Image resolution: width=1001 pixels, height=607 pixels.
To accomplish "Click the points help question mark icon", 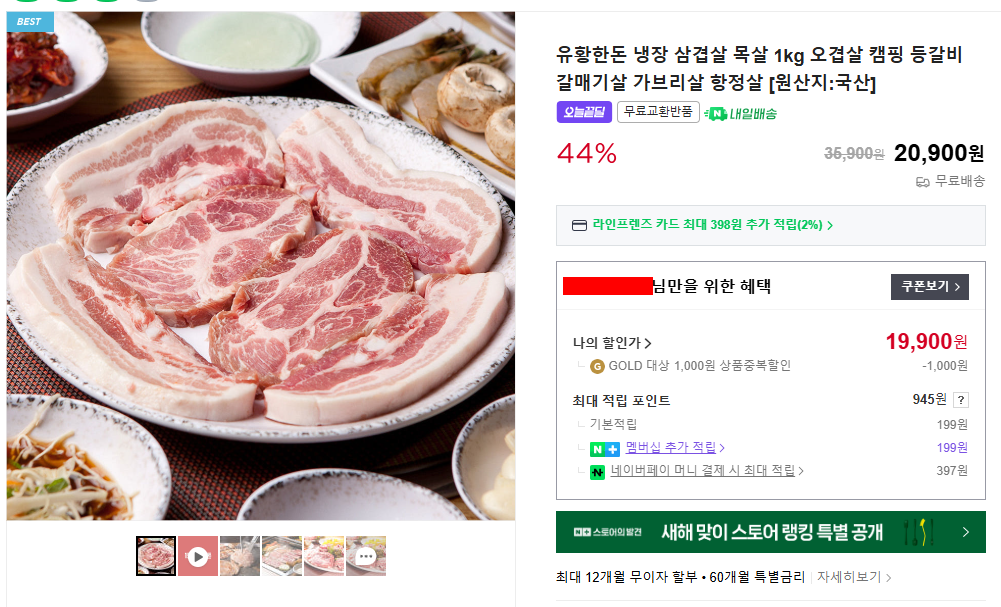I will coord(961,400).
